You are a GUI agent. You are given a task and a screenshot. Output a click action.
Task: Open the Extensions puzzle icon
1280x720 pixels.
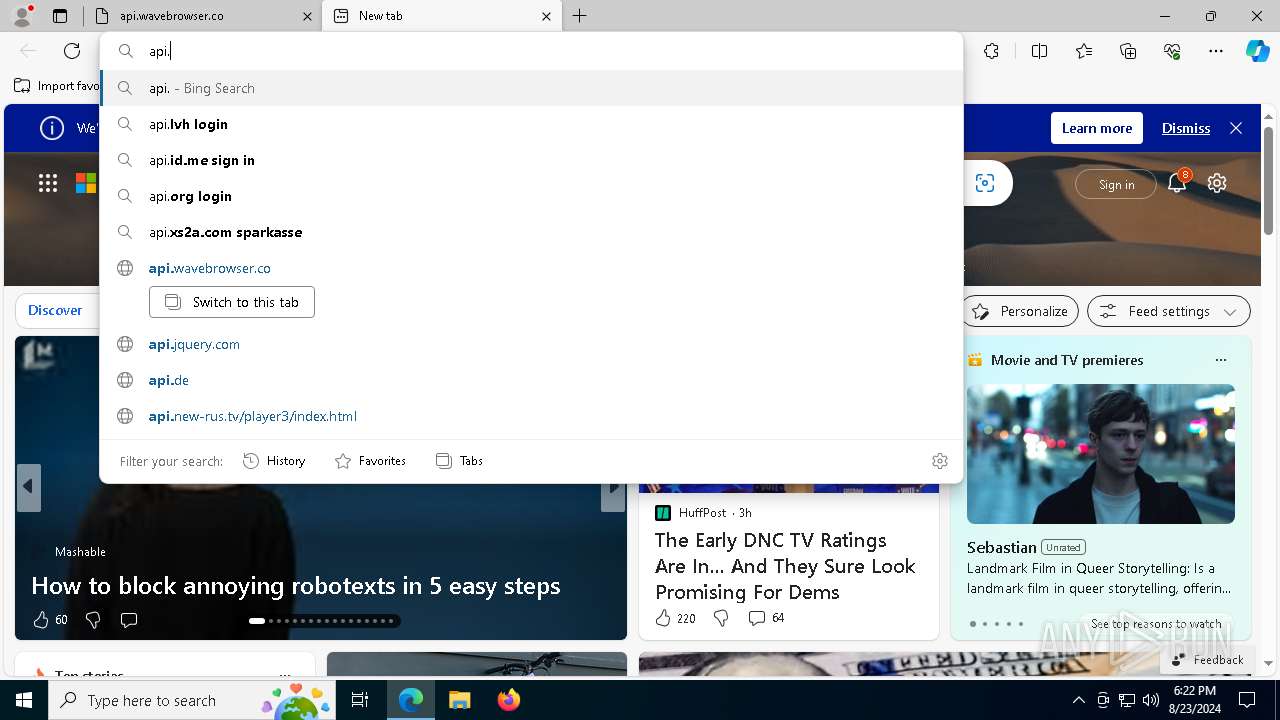[991, 51]
